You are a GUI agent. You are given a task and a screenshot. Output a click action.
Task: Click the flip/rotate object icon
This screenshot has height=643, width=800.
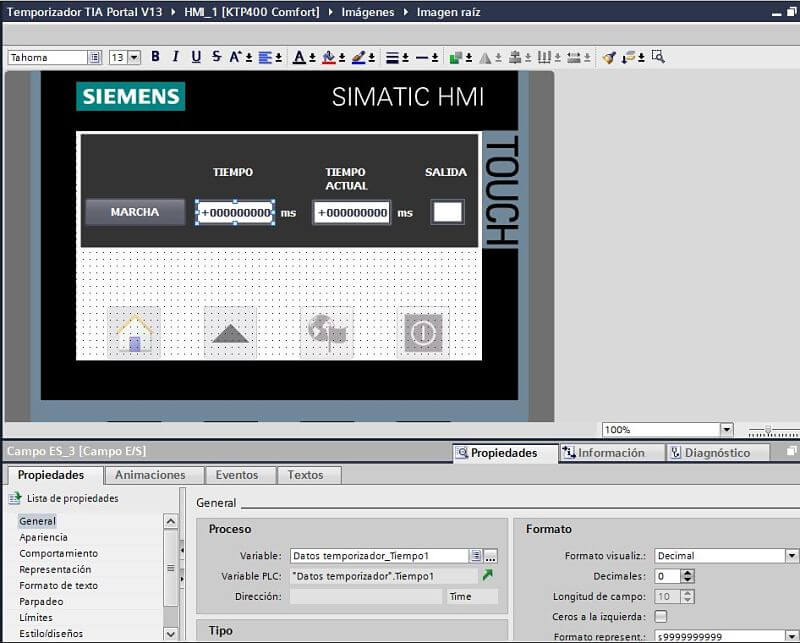click(x=485, y=58)
